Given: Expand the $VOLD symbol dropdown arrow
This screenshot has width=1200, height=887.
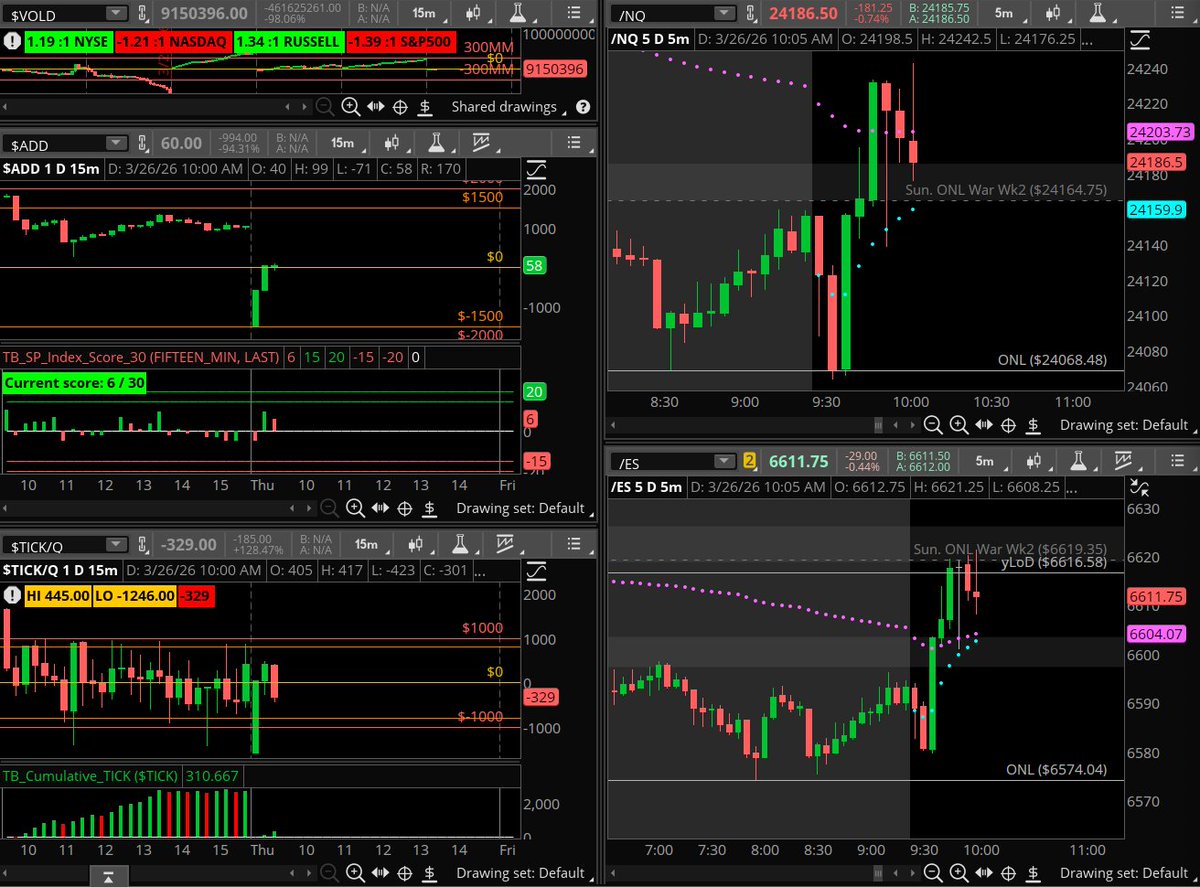Looking at the screenshot, I should (117, 13).
